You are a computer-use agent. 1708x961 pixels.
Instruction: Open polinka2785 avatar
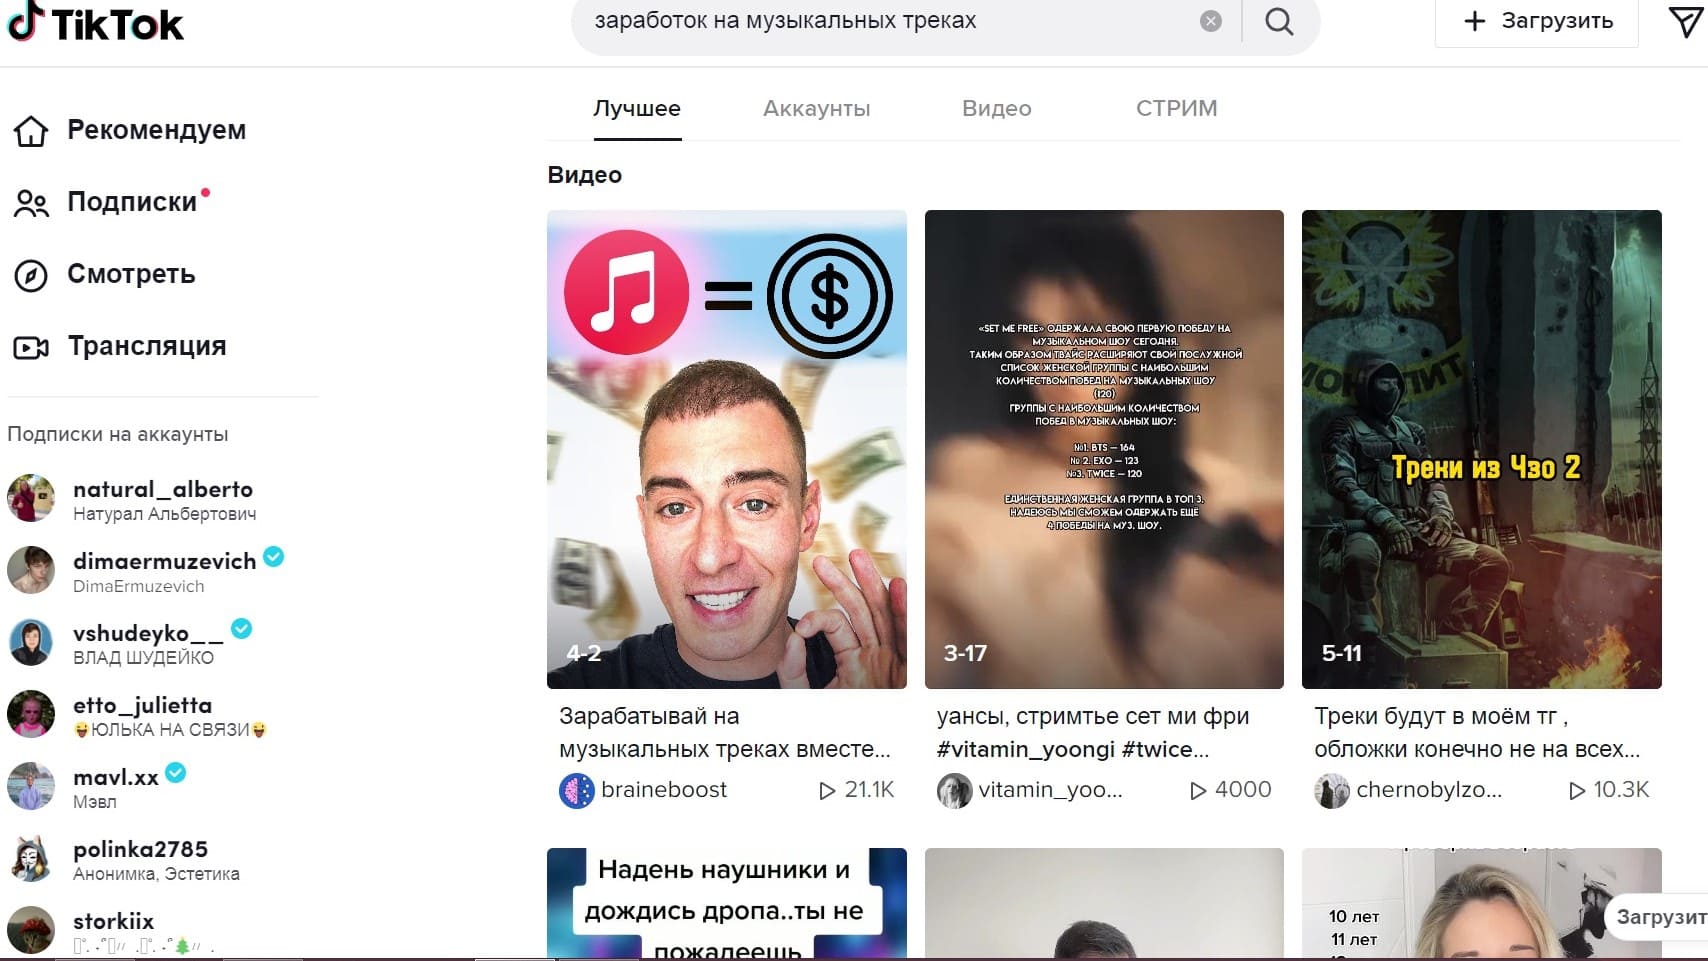[x=31, y=858]
